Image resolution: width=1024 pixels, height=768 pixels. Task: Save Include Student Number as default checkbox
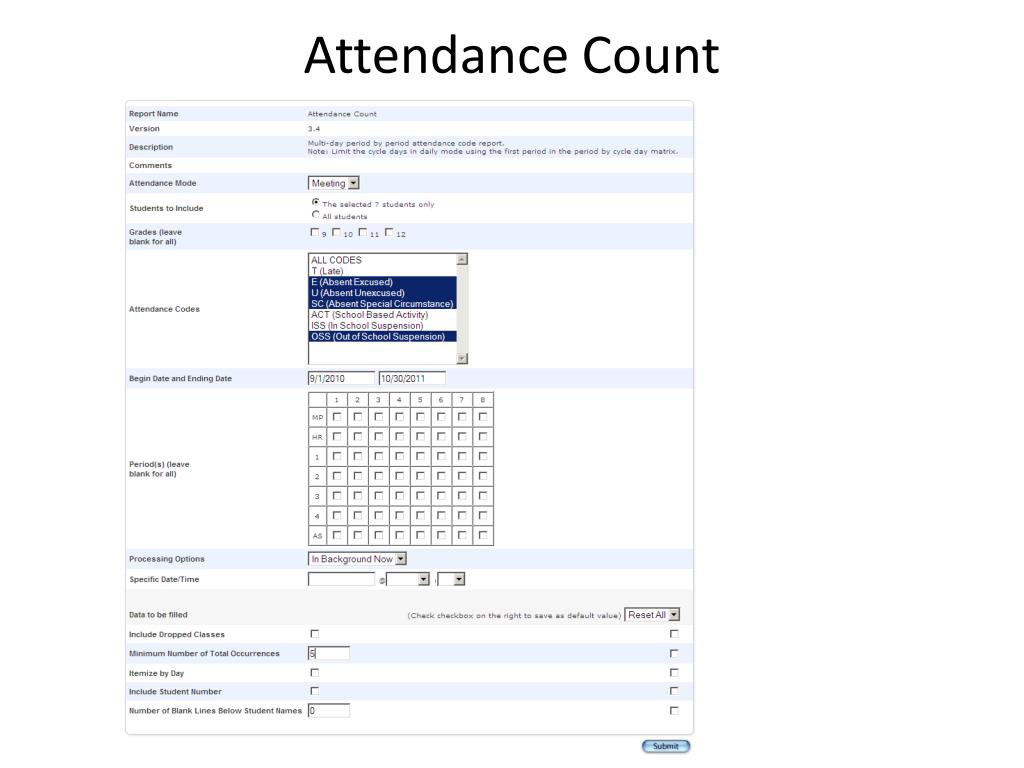(x=674, y=690)
